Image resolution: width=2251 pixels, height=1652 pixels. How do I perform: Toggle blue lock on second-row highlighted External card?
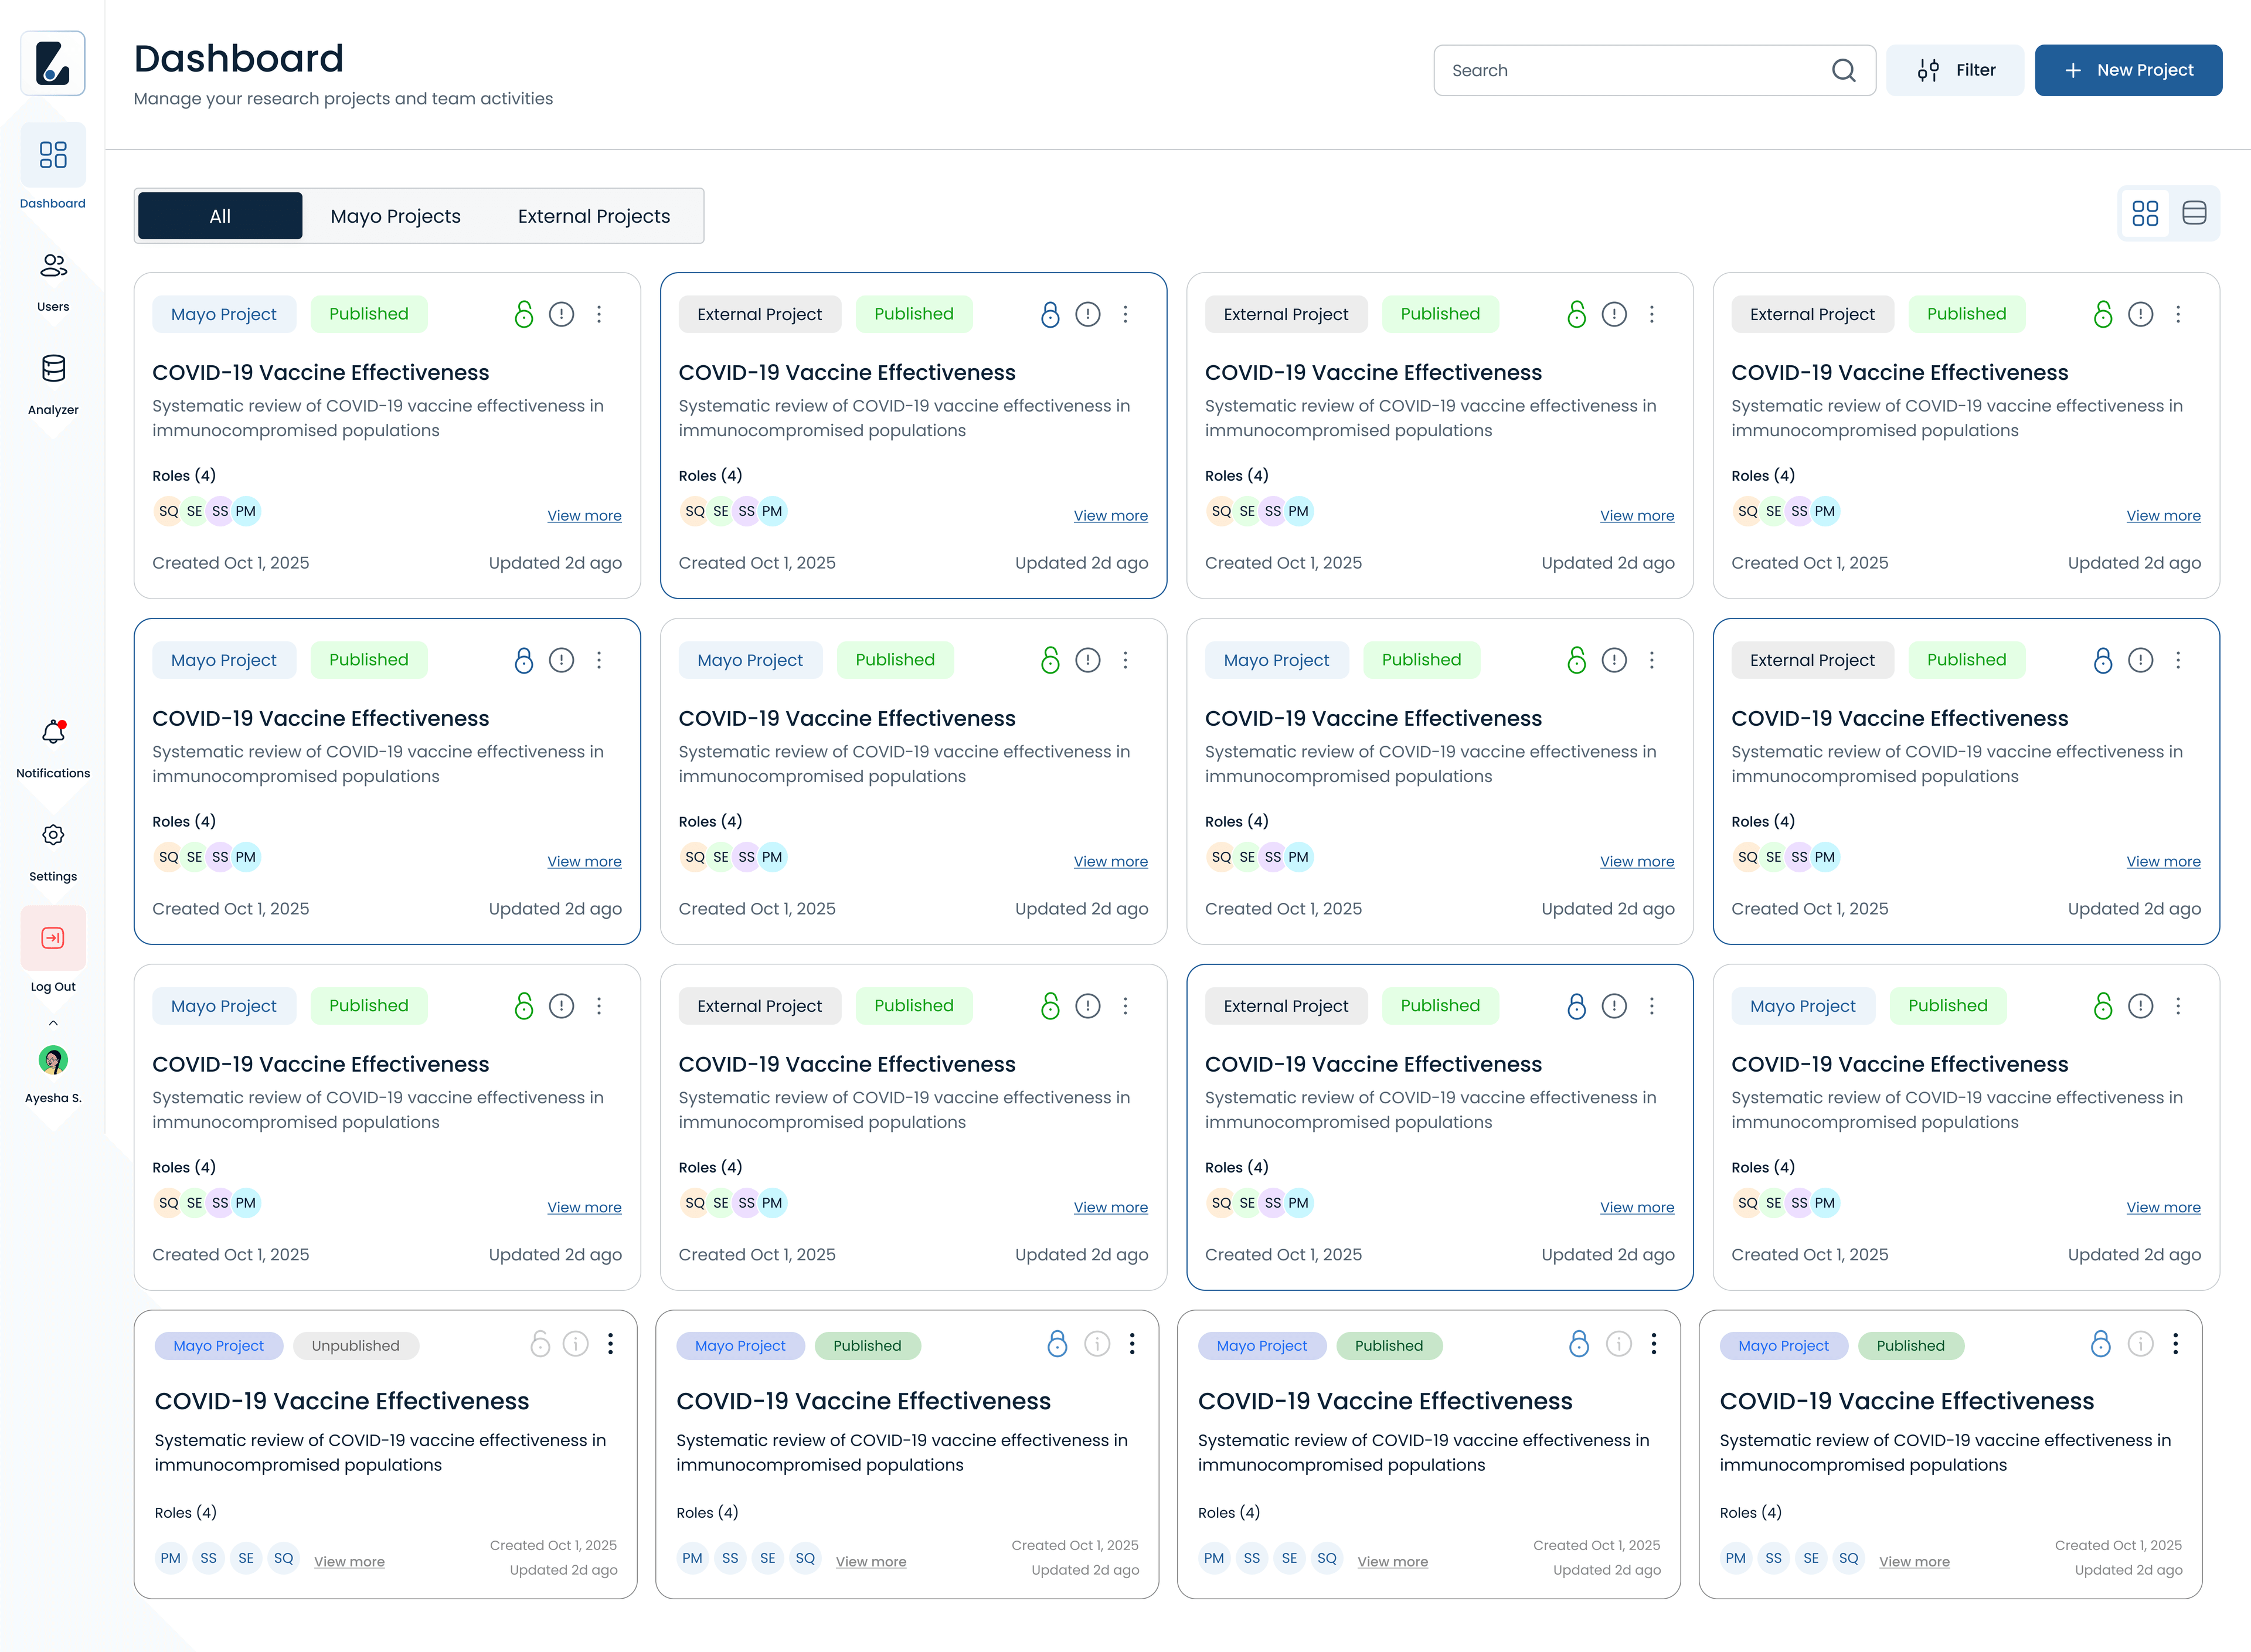2103,660
